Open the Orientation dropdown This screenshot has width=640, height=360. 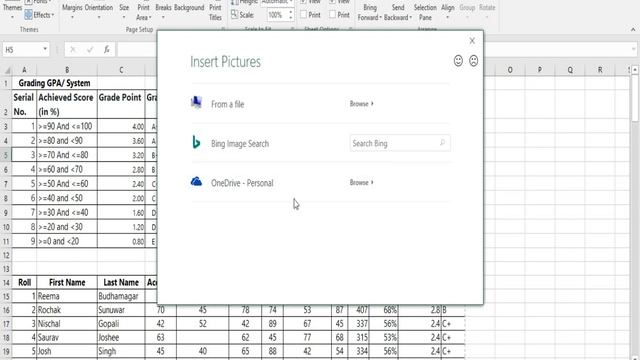point(99,11)
